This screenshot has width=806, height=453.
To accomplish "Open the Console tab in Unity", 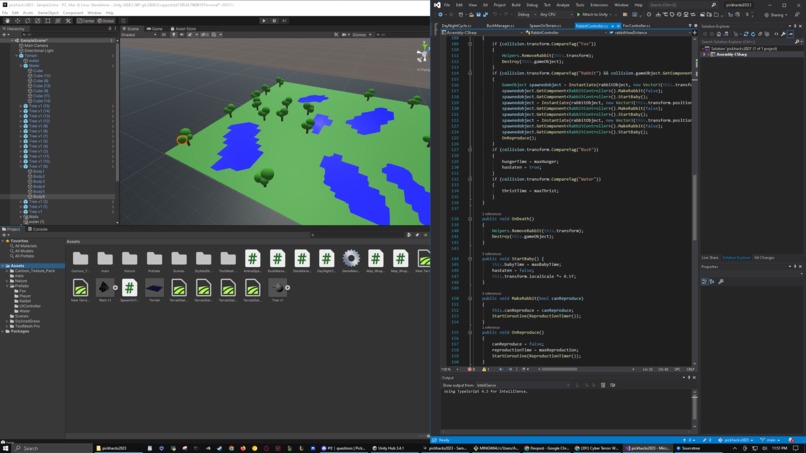I will pyautogui.click(x=38, y=229).
